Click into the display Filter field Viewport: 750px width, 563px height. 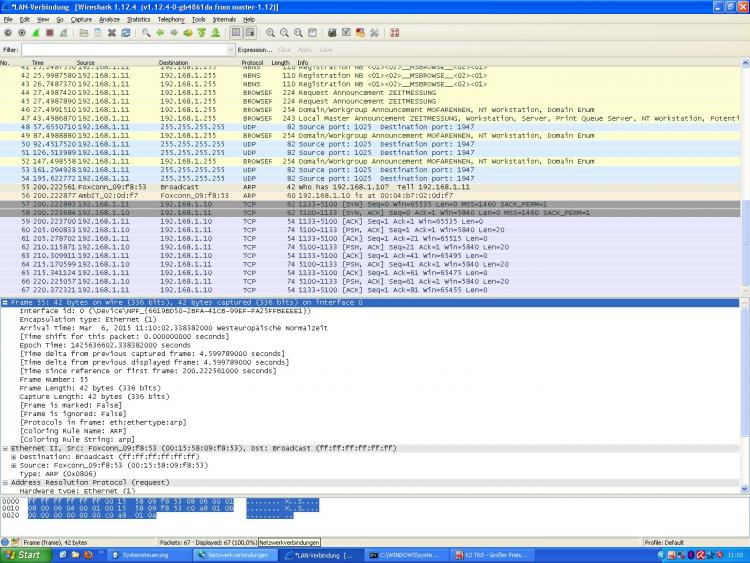point(124,50)
